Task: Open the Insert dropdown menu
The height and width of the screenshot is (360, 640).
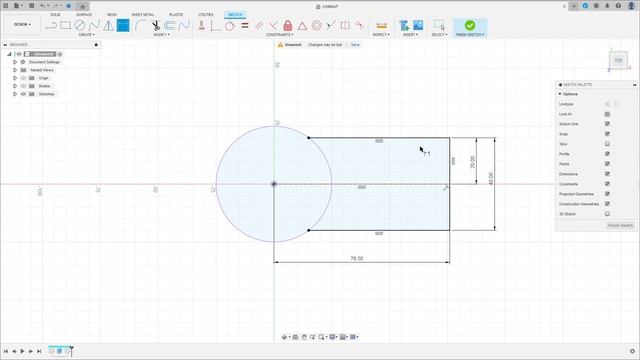Action: pos(411,35)
